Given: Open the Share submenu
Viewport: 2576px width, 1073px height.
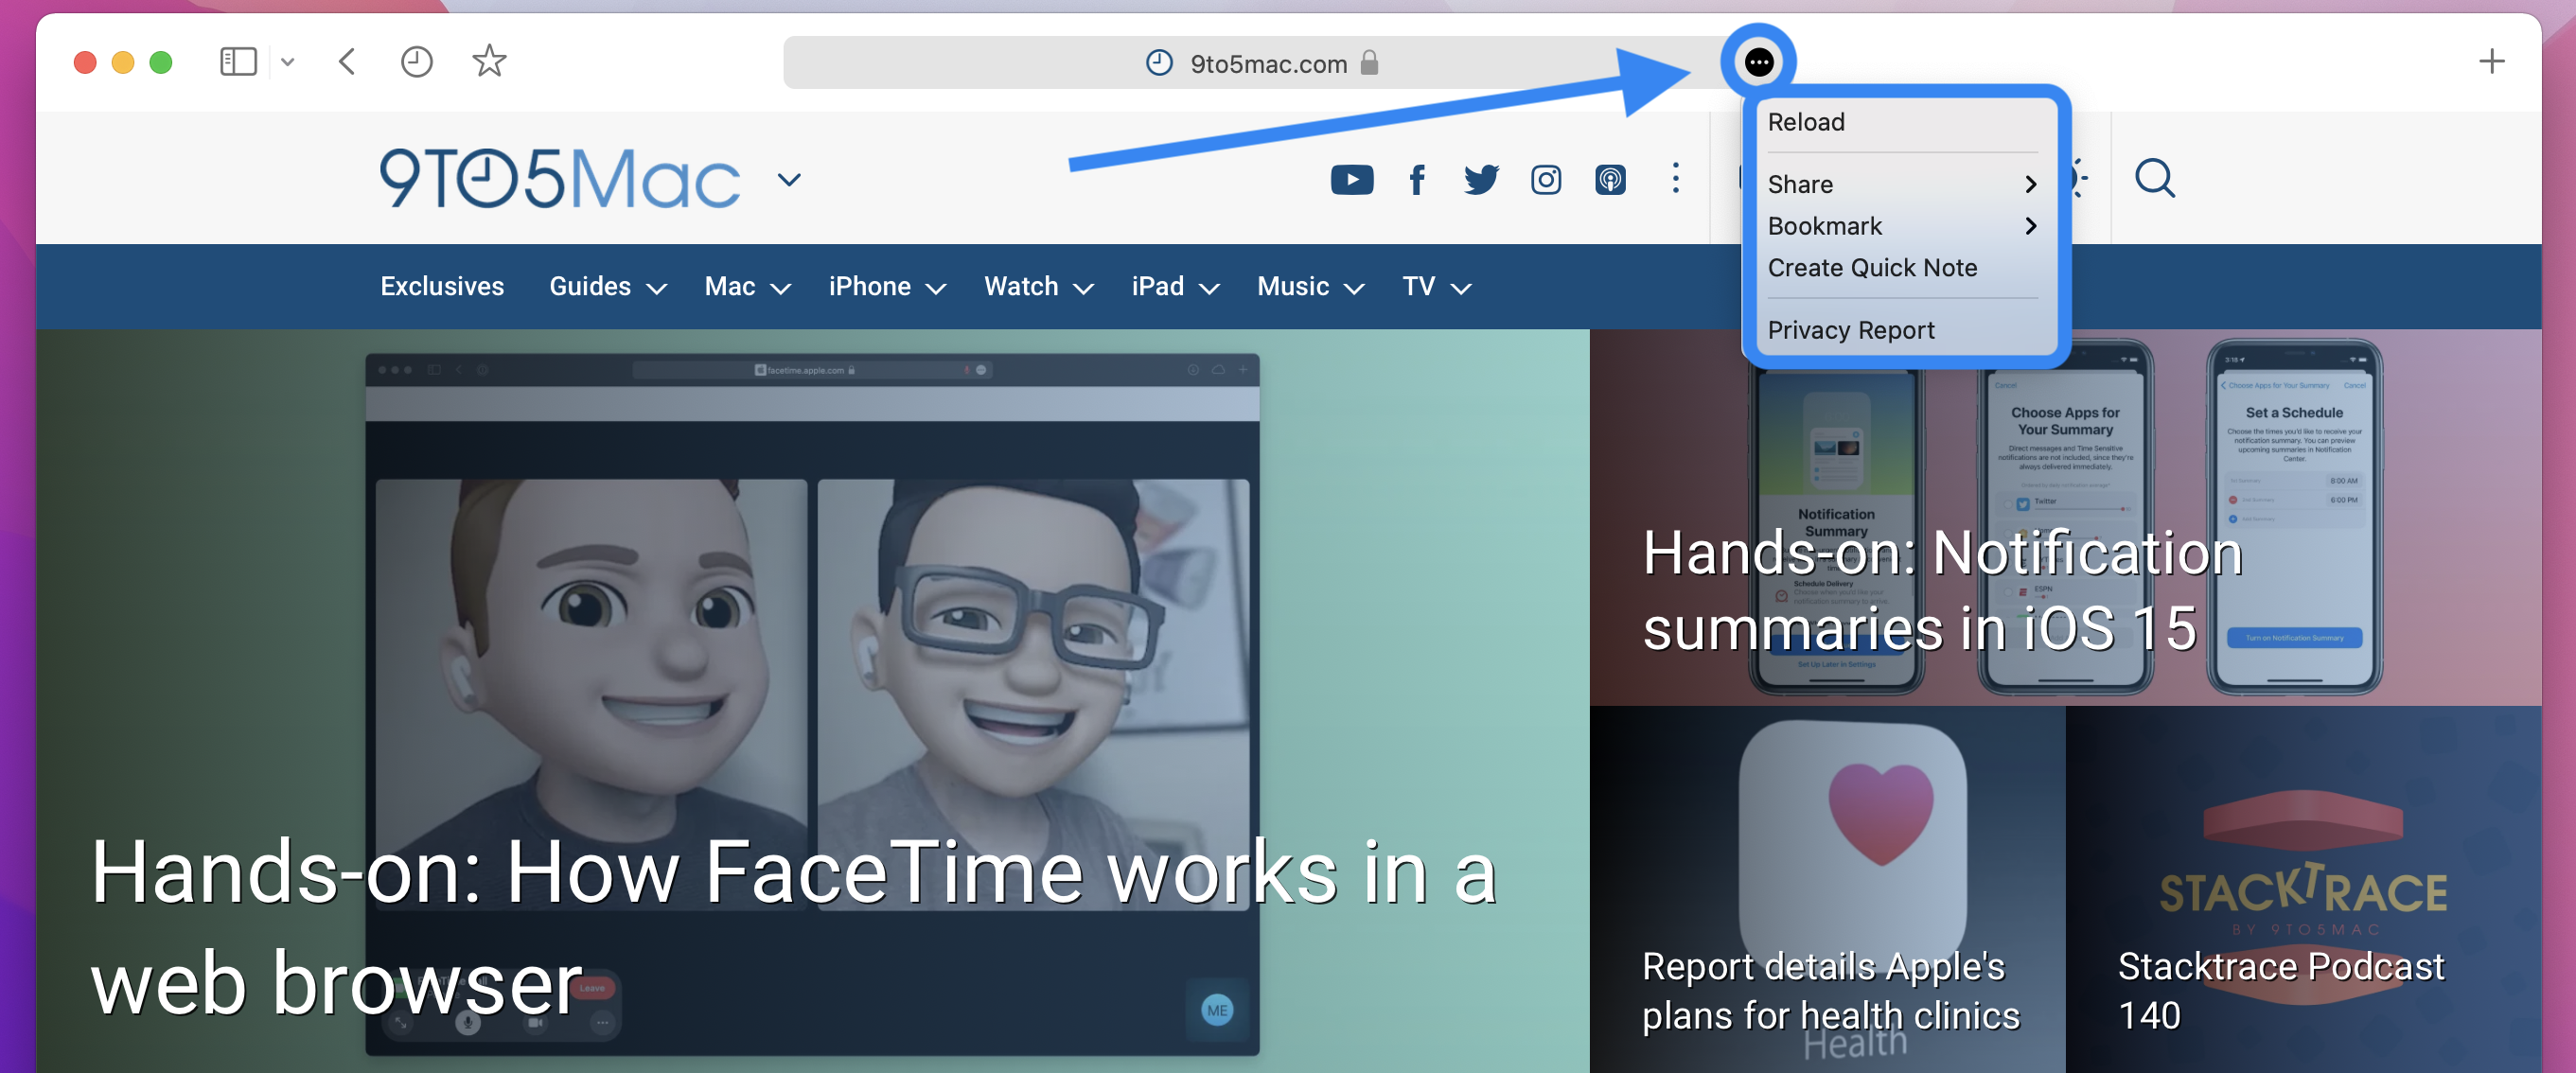Looking at the screenshot, I should (x=1902, y=184).
